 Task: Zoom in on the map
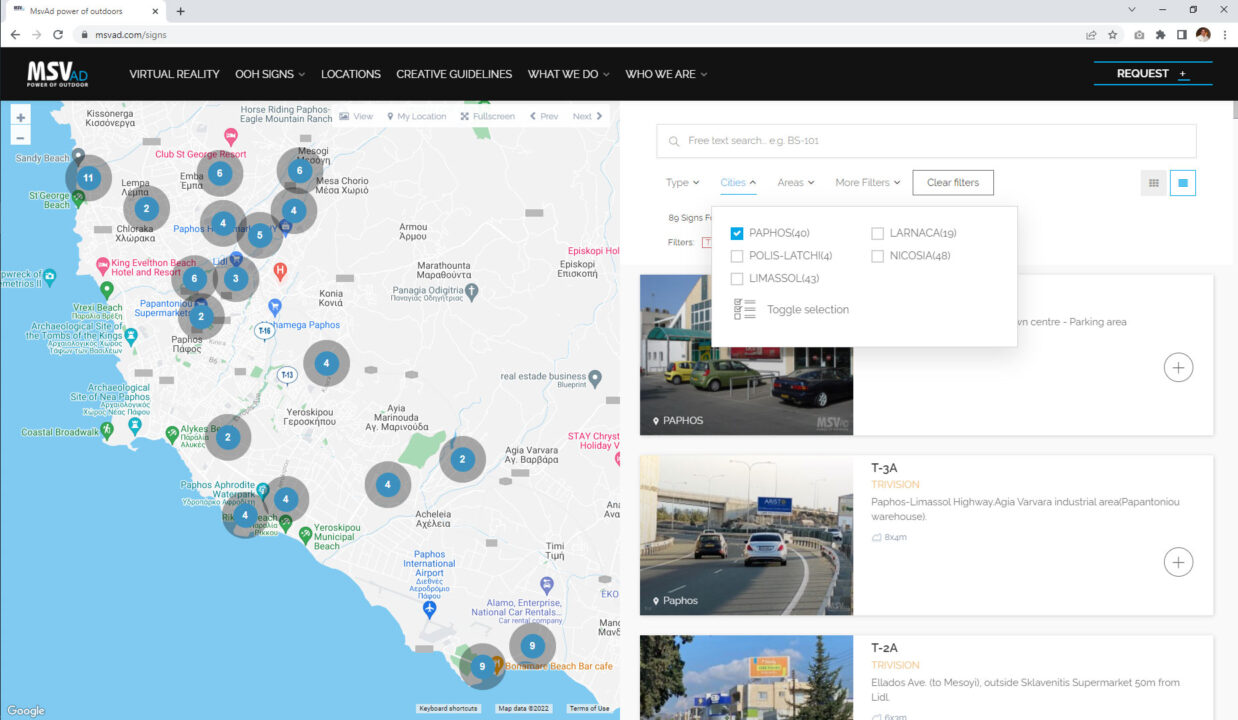click(21, 117)
